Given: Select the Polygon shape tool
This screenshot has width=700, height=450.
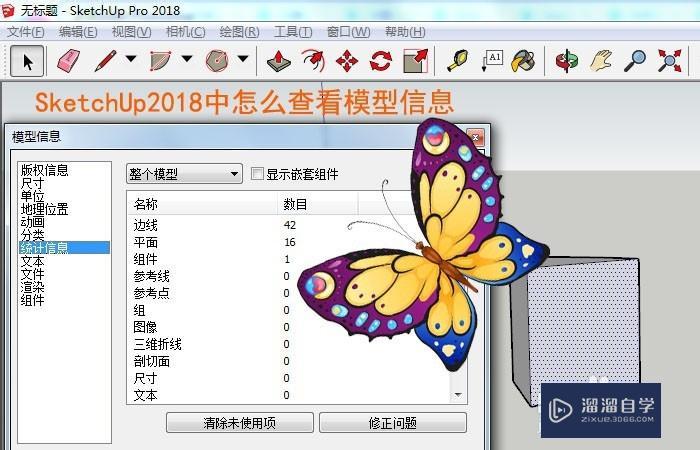Looking at the screenshot, I should [x=217, y=61].
